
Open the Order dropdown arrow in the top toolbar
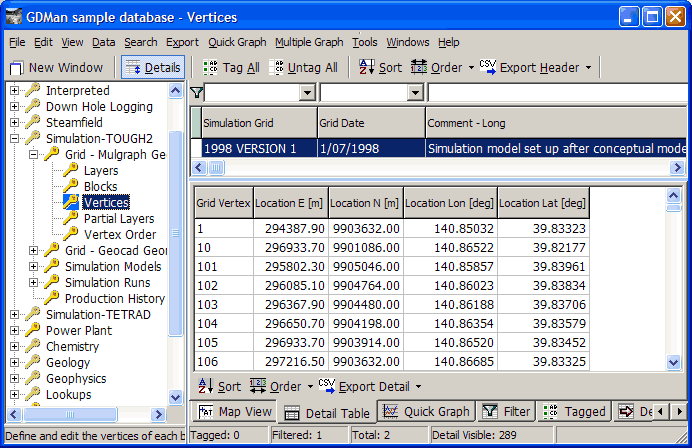pos(471,68)
